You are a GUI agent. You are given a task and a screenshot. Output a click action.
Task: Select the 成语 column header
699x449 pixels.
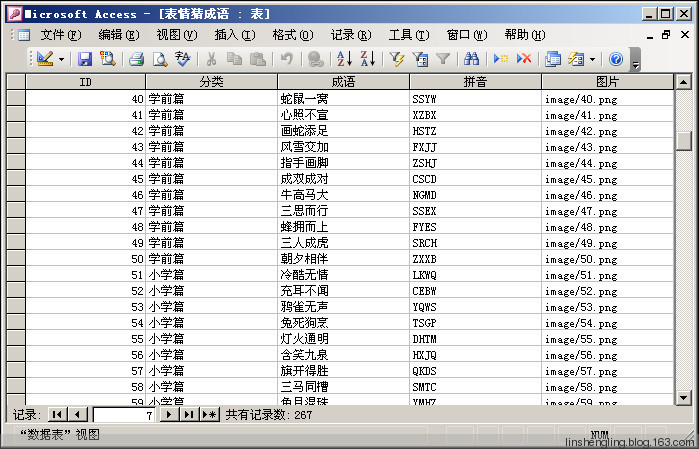(x=343, y=82)
